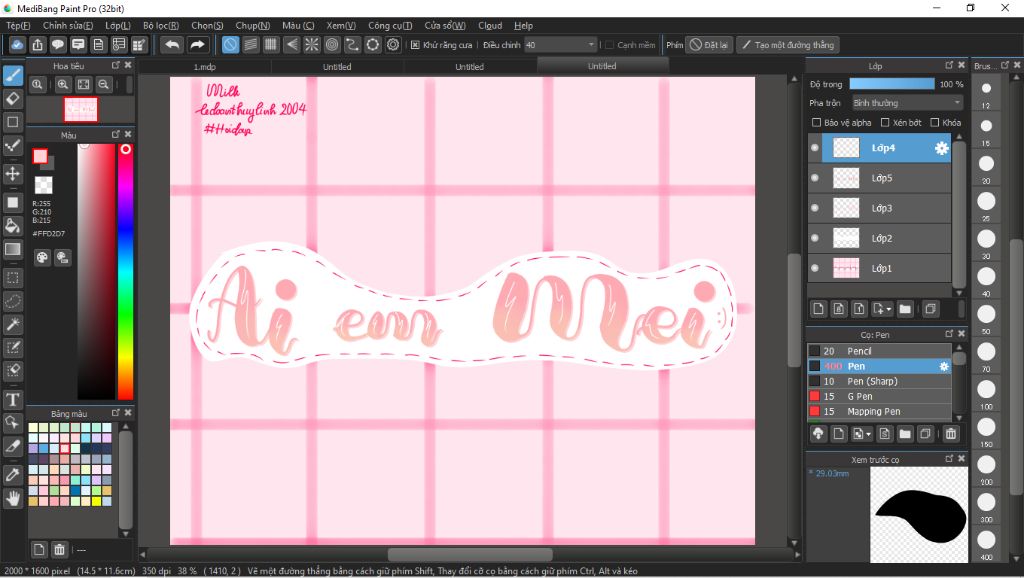Choose the Text tool
The height and width of the screenshot is (578, 1024).
click(12, 400)
